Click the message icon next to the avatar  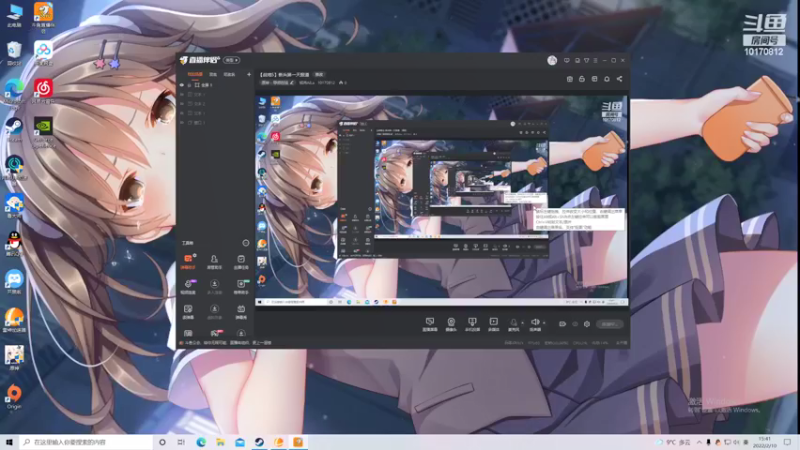coord(566,60)
